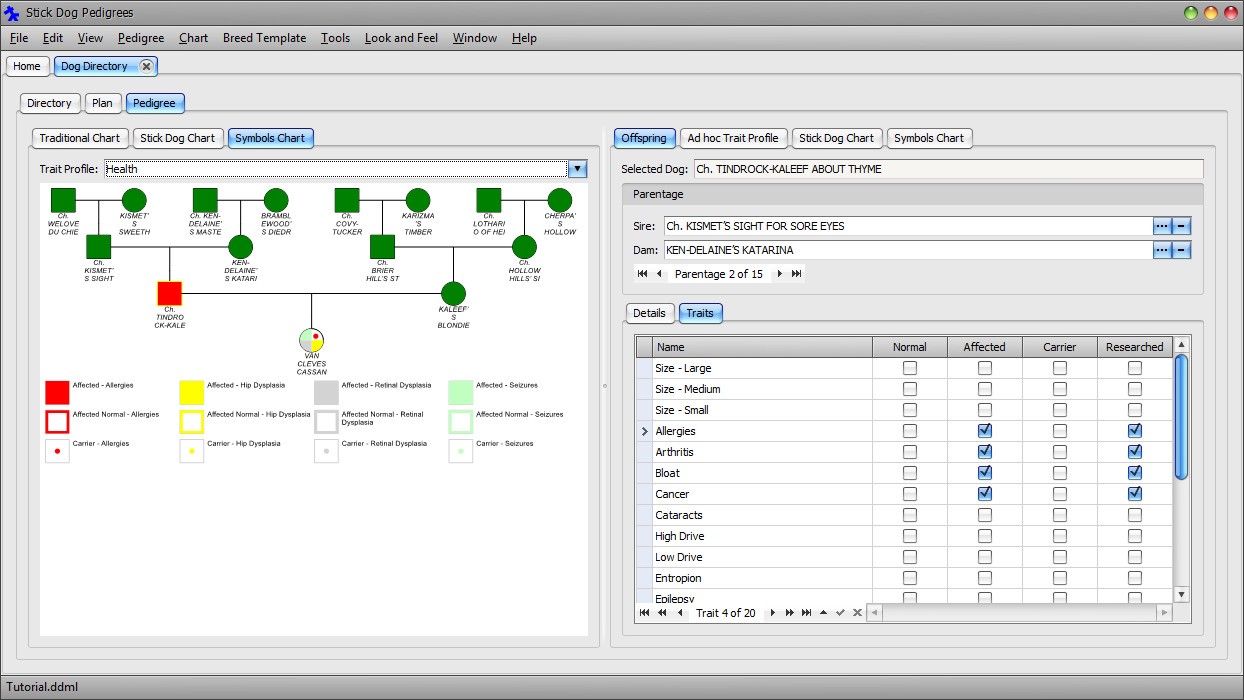Check the Normal box for Cataracts
Viewport: 1244px width, 700px height.
pyautogui.click(x=909, y=515)
